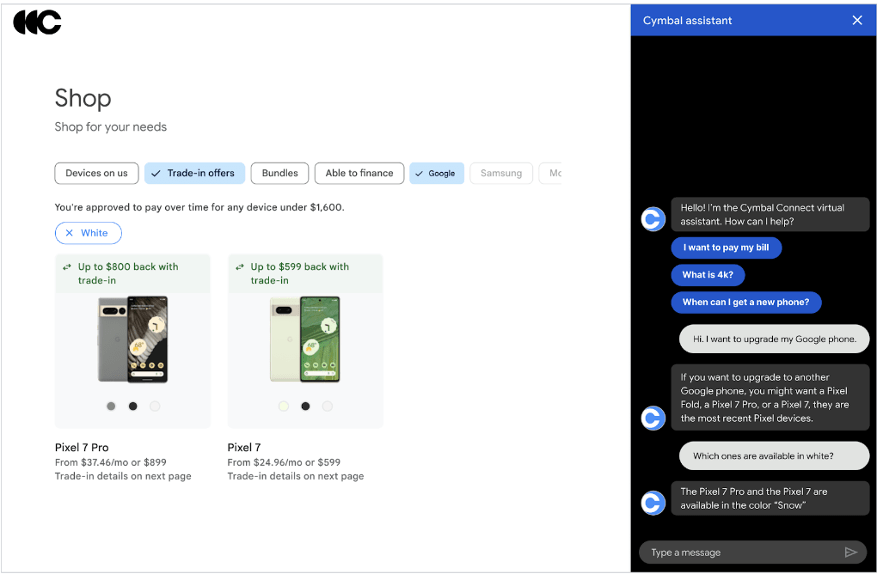Close the Cymbal assistant panel
The image size is (878, 574).
[857, 20]
